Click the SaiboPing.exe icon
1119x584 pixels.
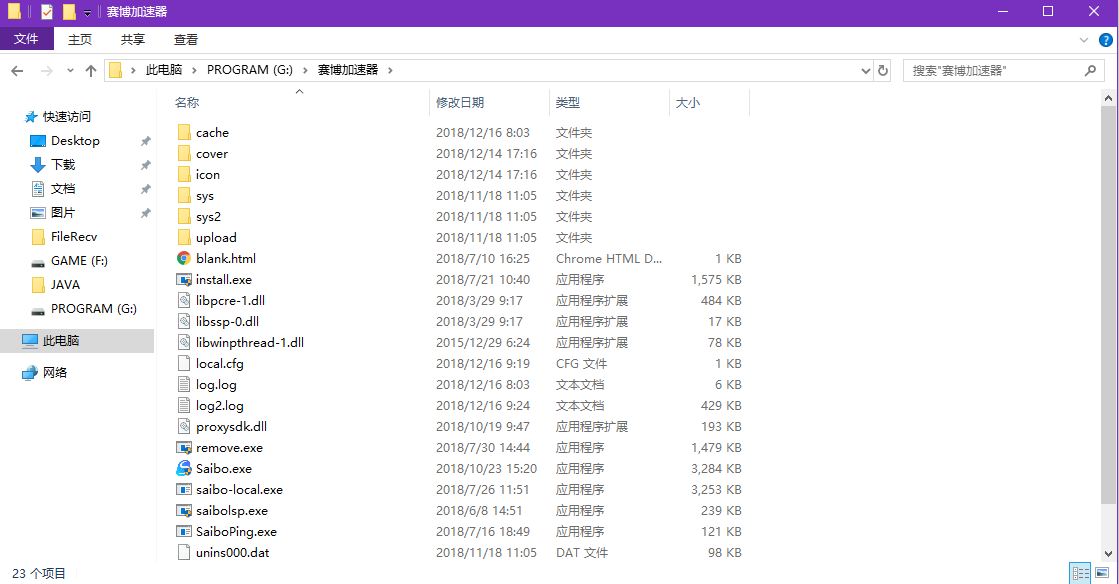click(184, 531)
